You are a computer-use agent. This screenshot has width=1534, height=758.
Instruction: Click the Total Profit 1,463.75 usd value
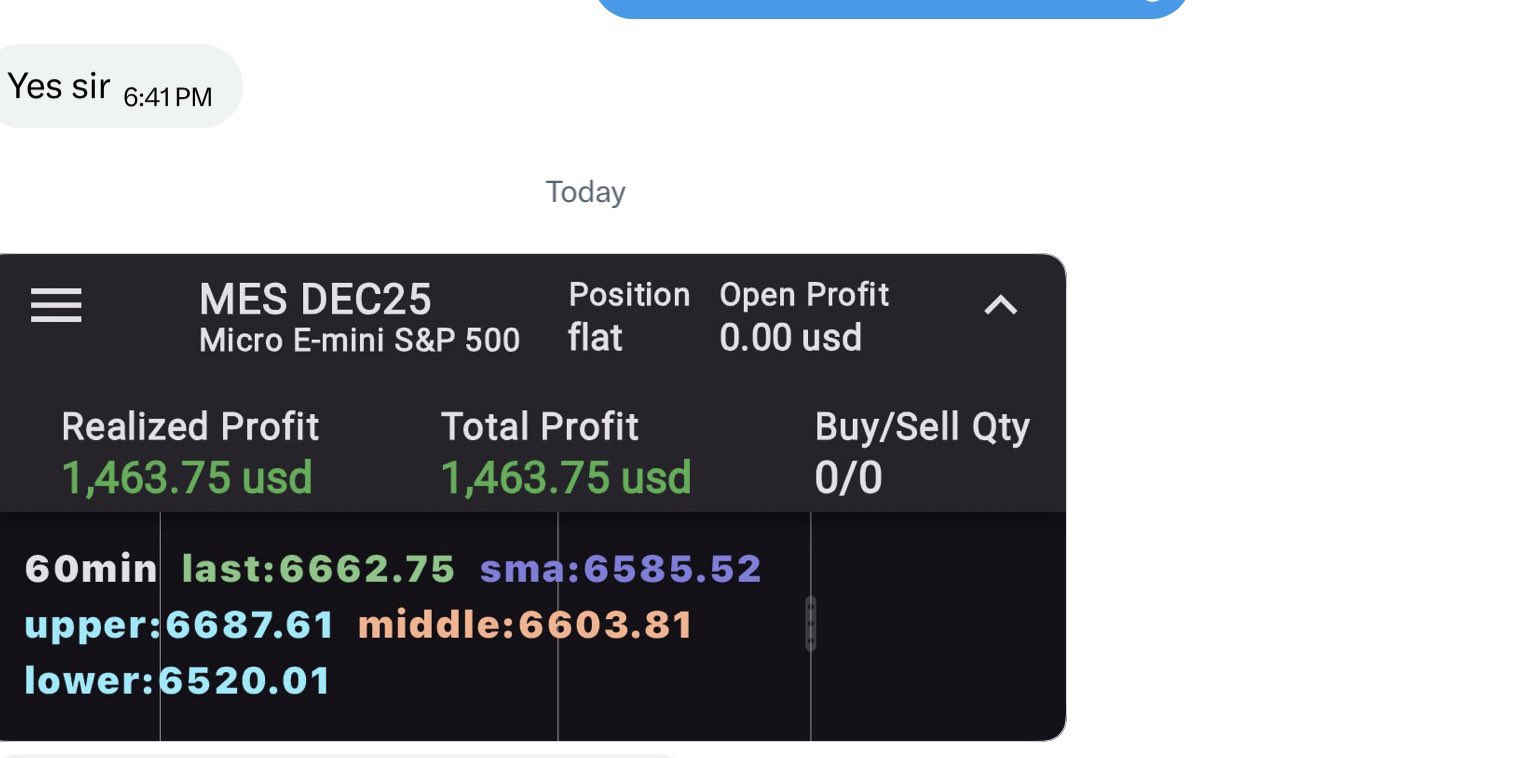coord(566,478)
